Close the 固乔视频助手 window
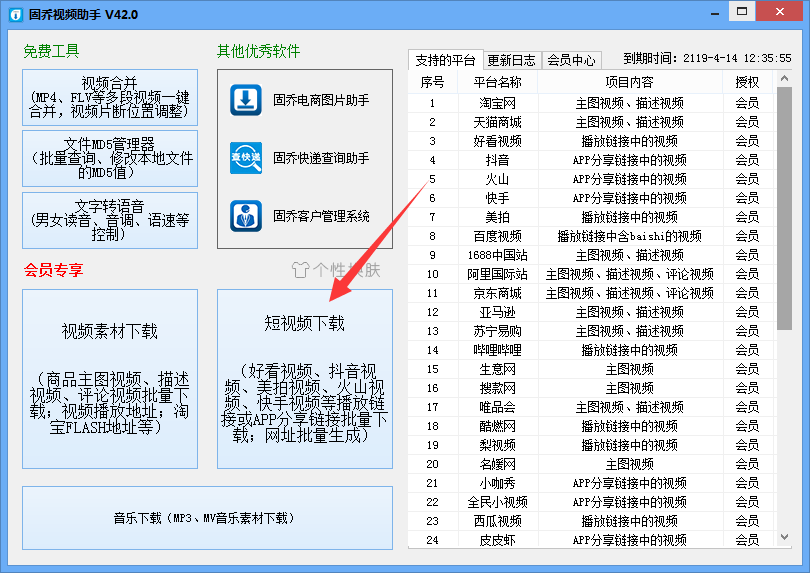Screen dimensions: 810x573 (x=780, y=11)
